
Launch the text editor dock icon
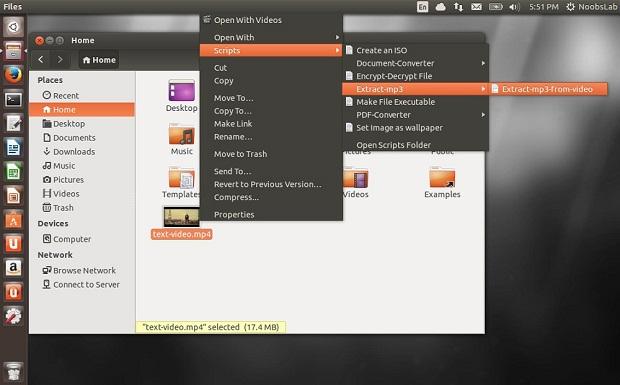(x=13, y=123)
